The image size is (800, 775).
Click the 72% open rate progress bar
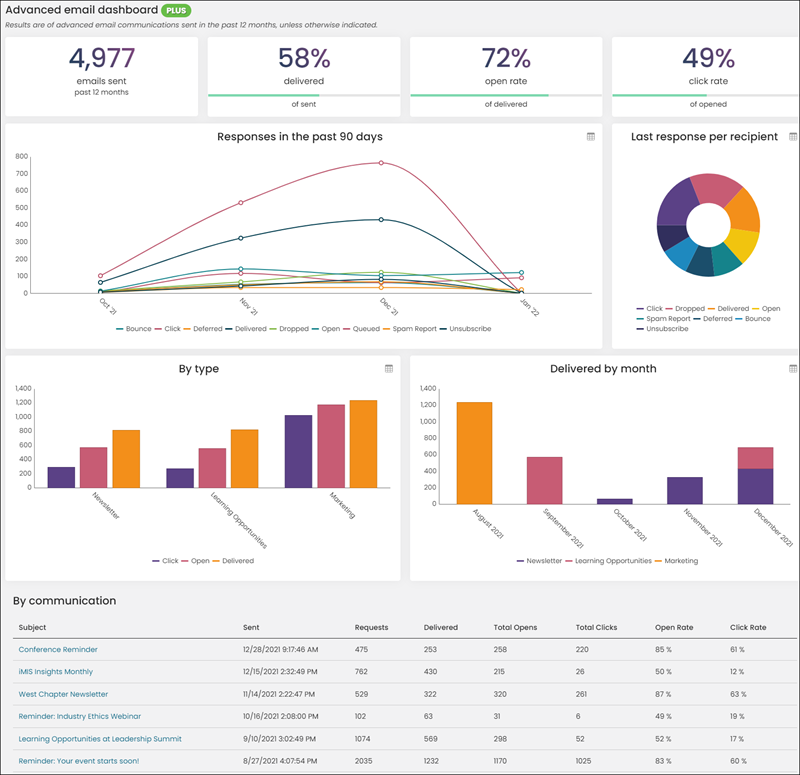tap(506, 95)
